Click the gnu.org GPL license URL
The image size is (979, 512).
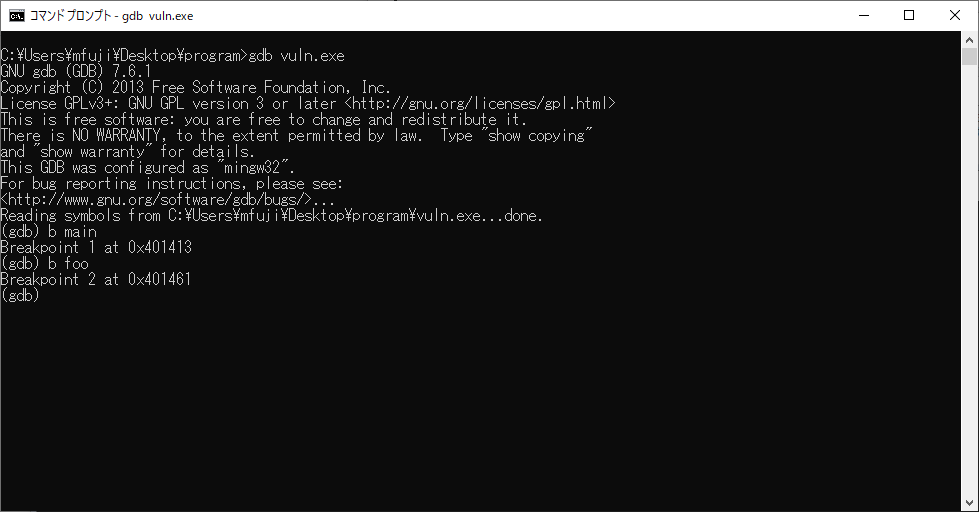click(484, 104)
